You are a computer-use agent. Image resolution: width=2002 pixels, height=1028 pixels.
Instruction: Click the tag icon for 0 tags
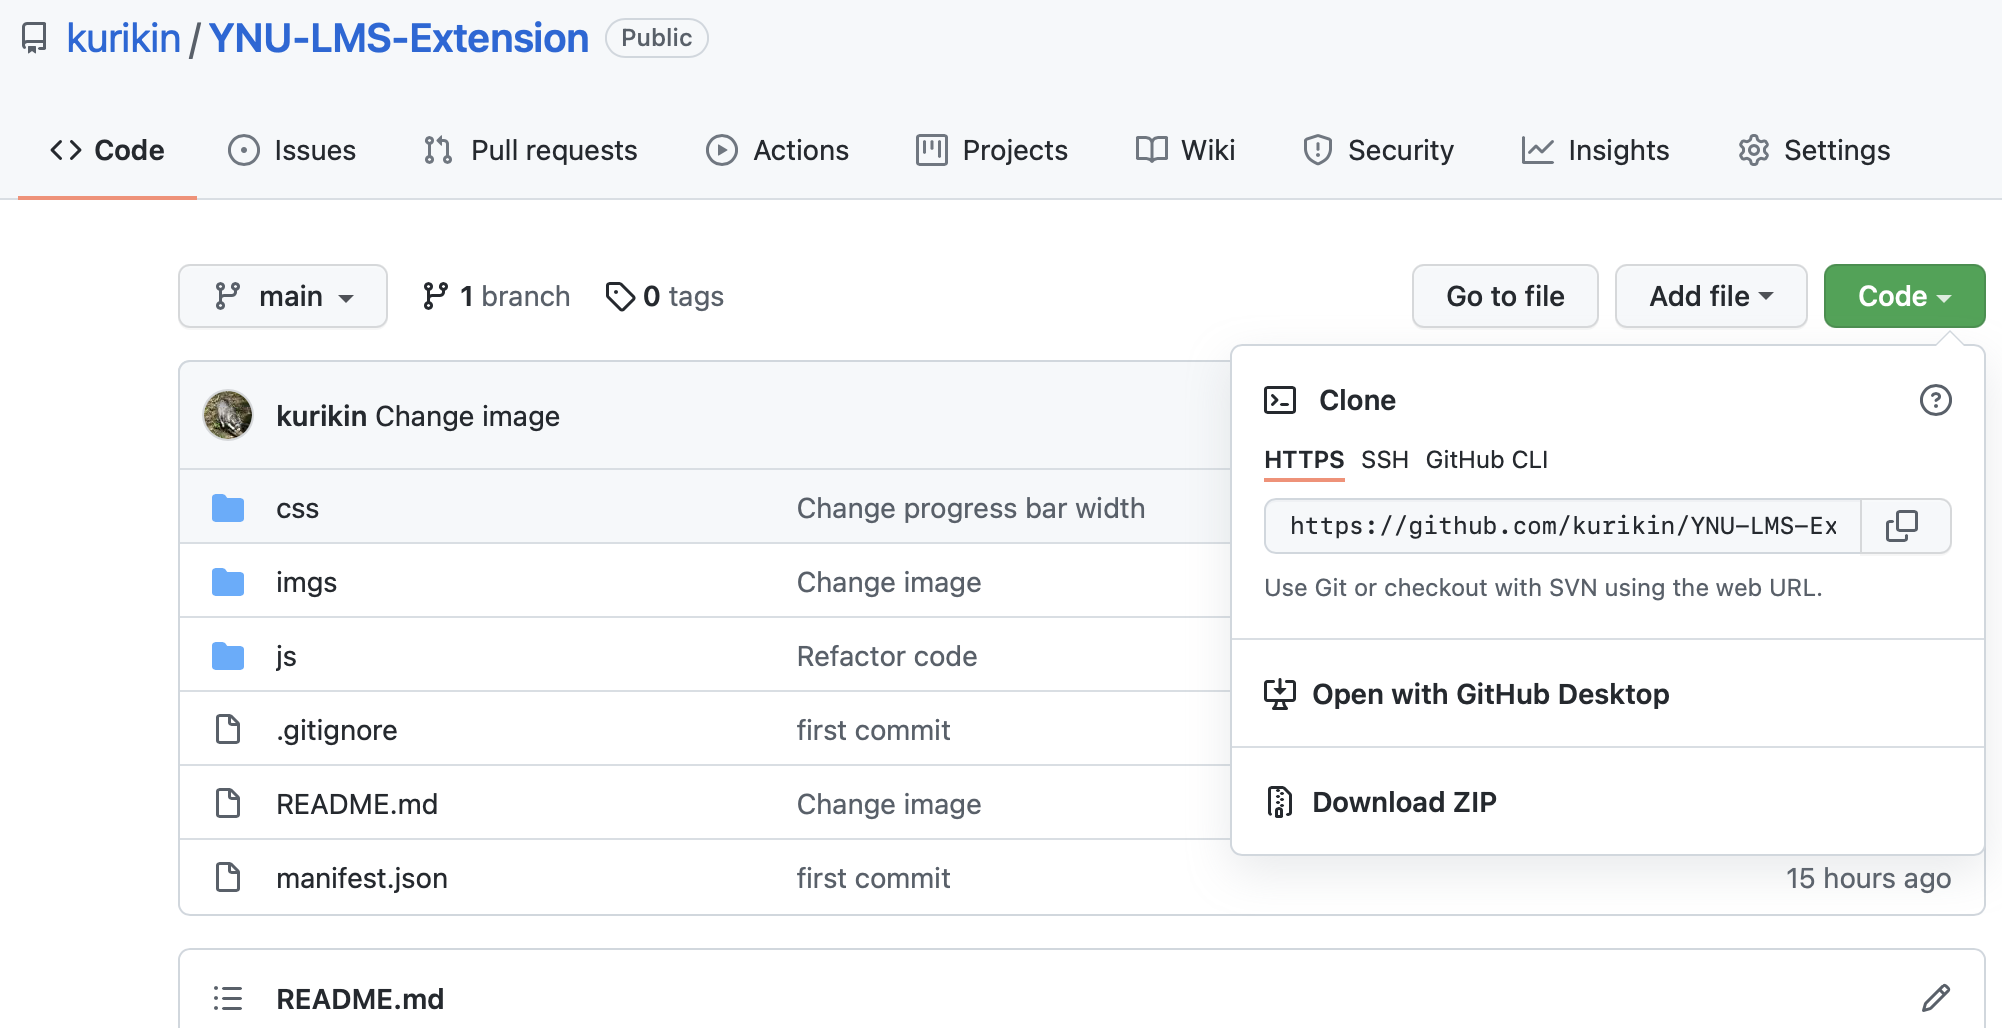tap(620, 296)
